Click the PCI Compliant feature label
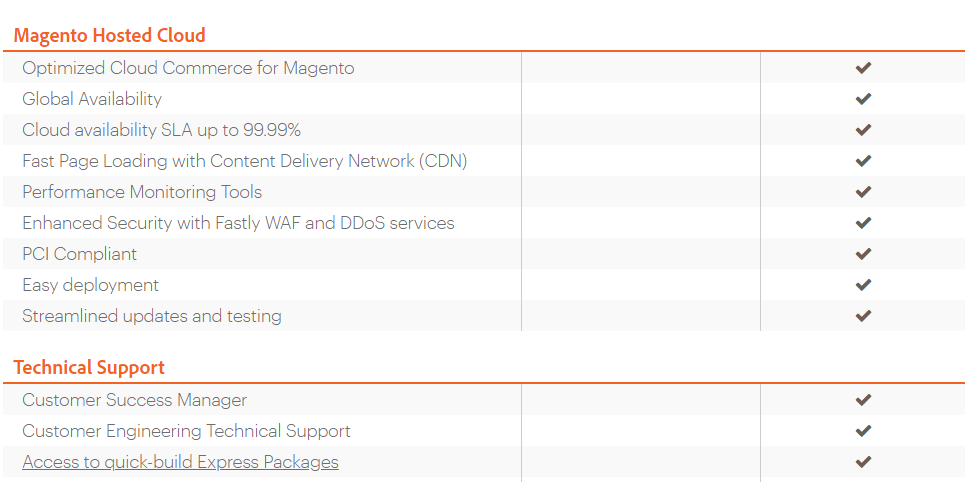978x482 pixels. (x=80, y=254)
